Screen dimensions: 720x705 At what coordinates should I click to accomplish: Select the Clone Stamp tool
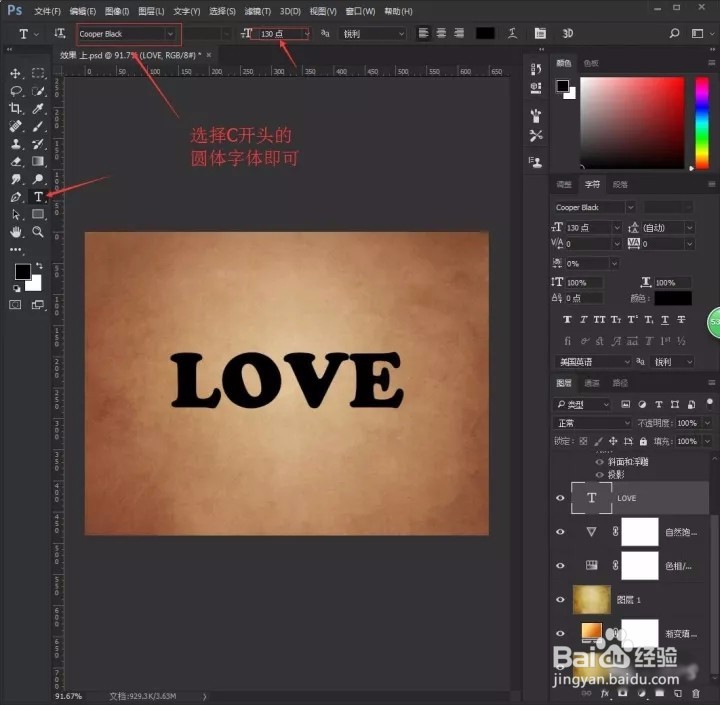coord(16,144)
